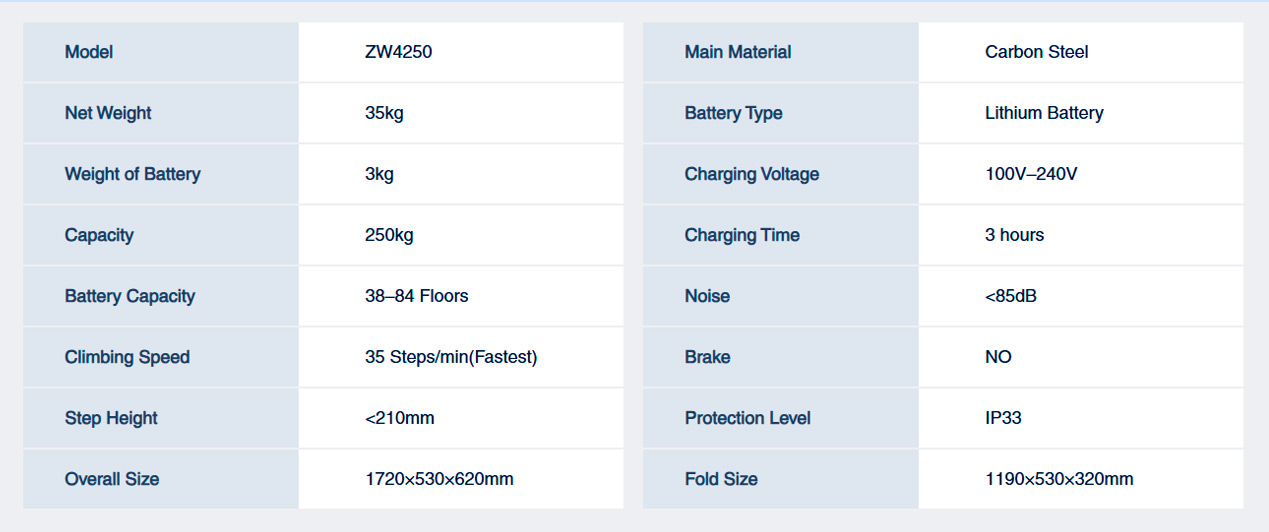The height and width of the screenshot is (532, 1269).
Task: Select the 1720×530×620mm overall size value
Action: 439,479
